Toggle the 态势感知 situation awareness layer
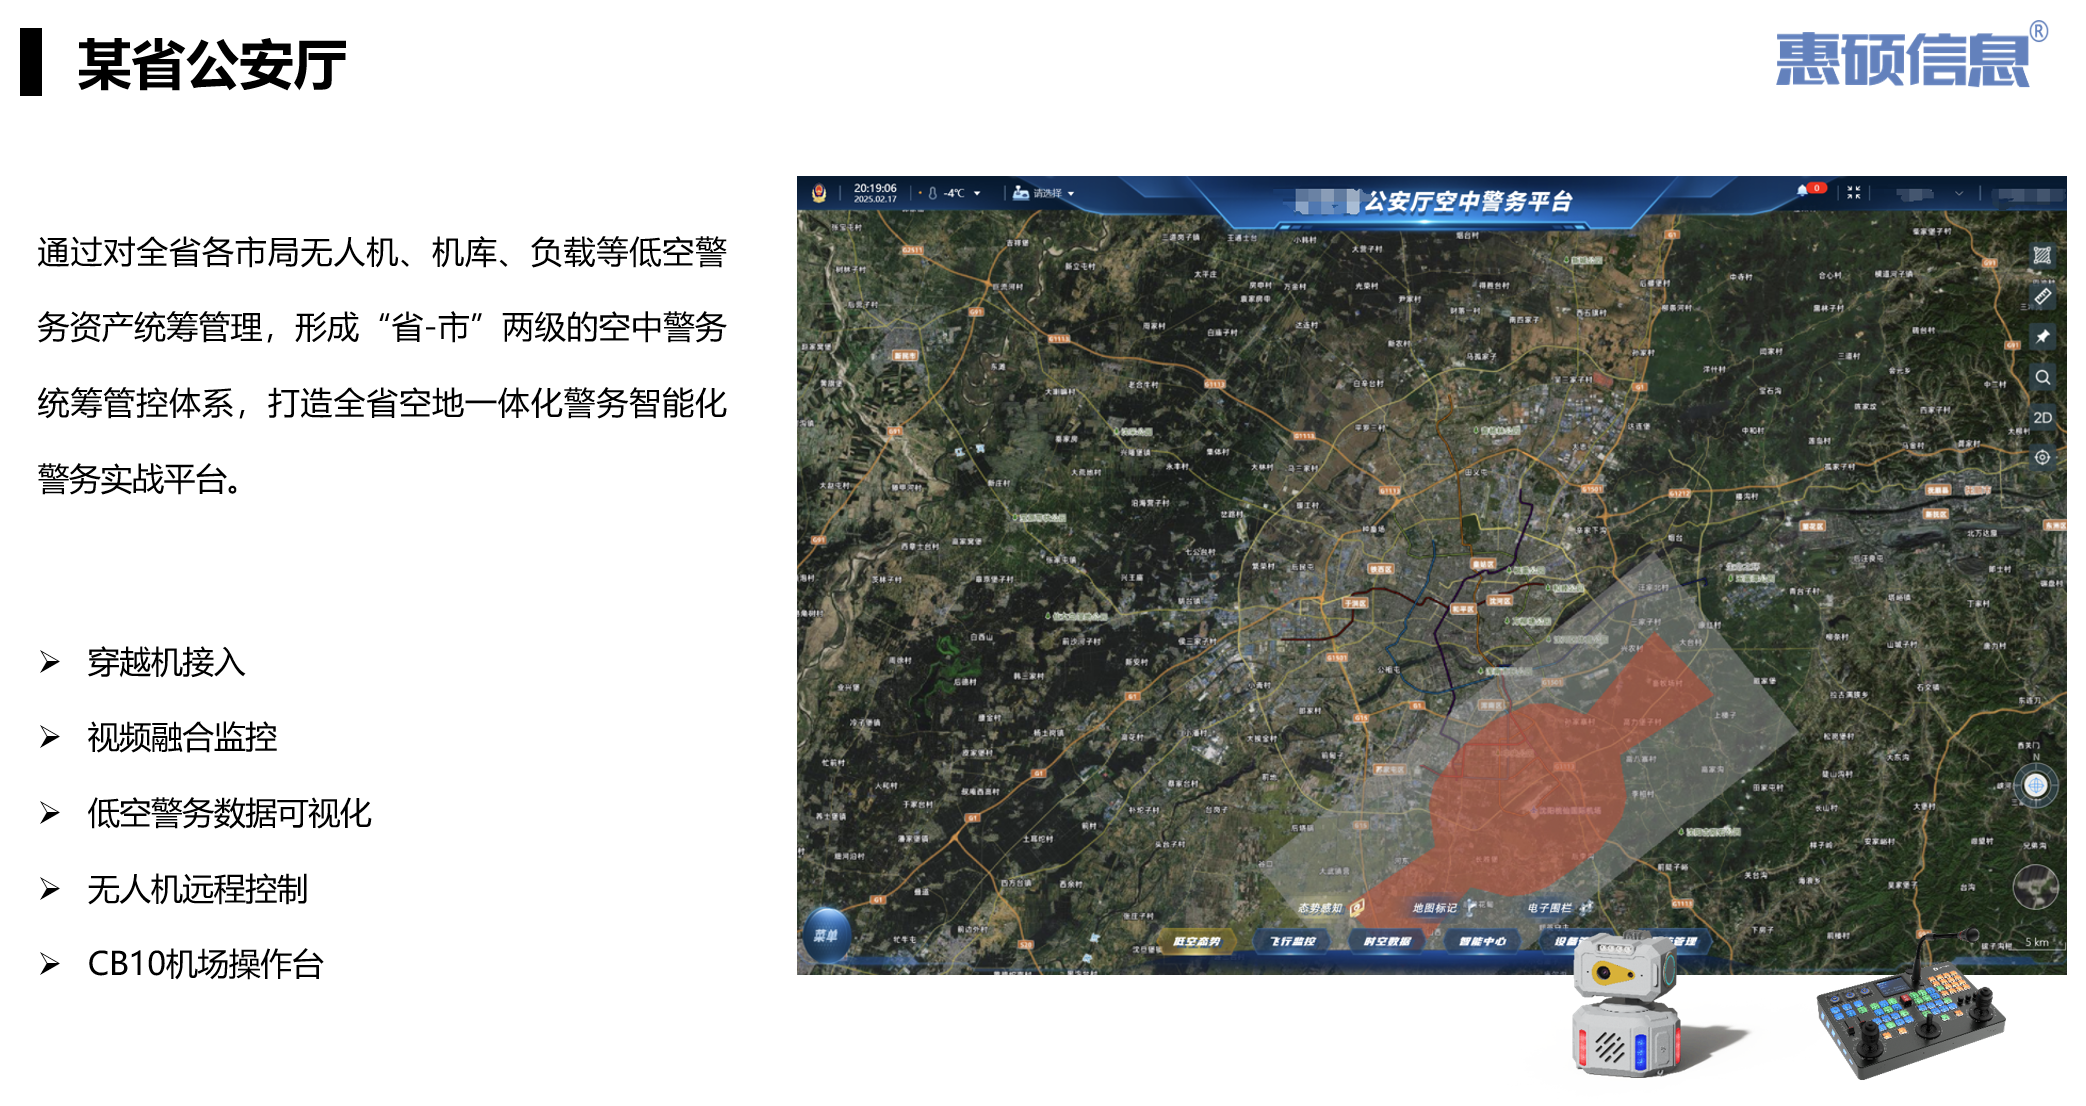This screenshot has width=2086, height=1106. point(1328,908)
